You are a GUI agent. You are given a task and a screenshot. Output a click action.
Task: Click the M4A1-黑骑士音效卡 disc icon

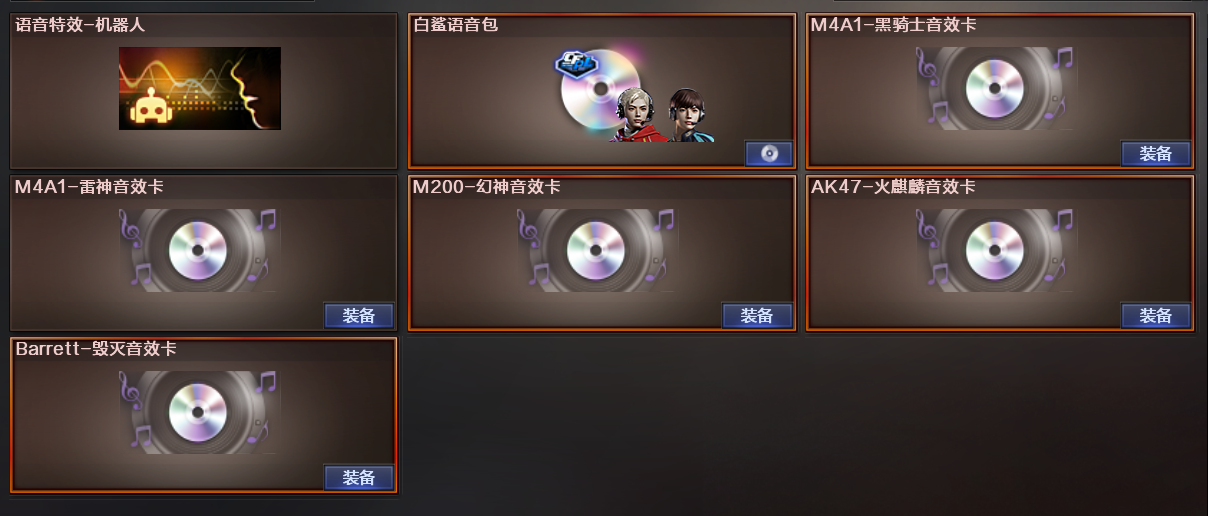click(x=995, y=88)
